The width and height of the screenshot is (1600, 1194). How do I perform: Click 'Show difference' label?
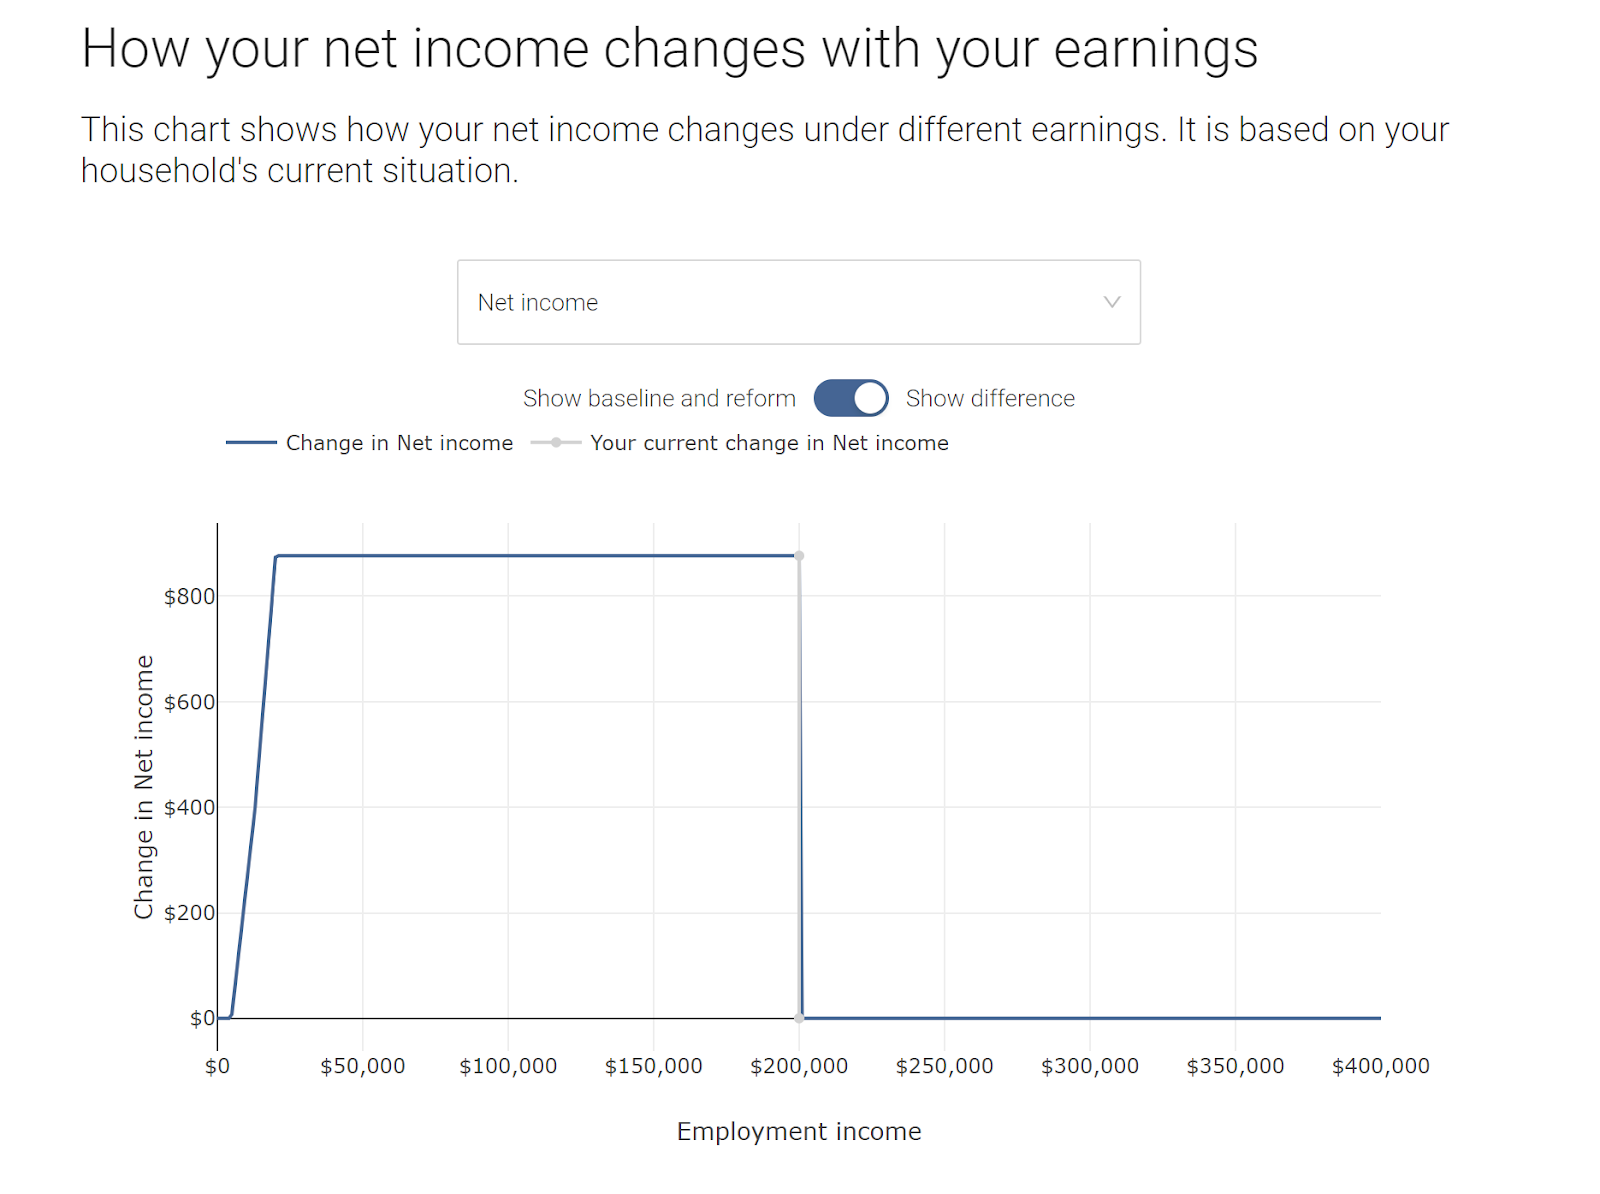pyautogui.click(x=989, y=398)
